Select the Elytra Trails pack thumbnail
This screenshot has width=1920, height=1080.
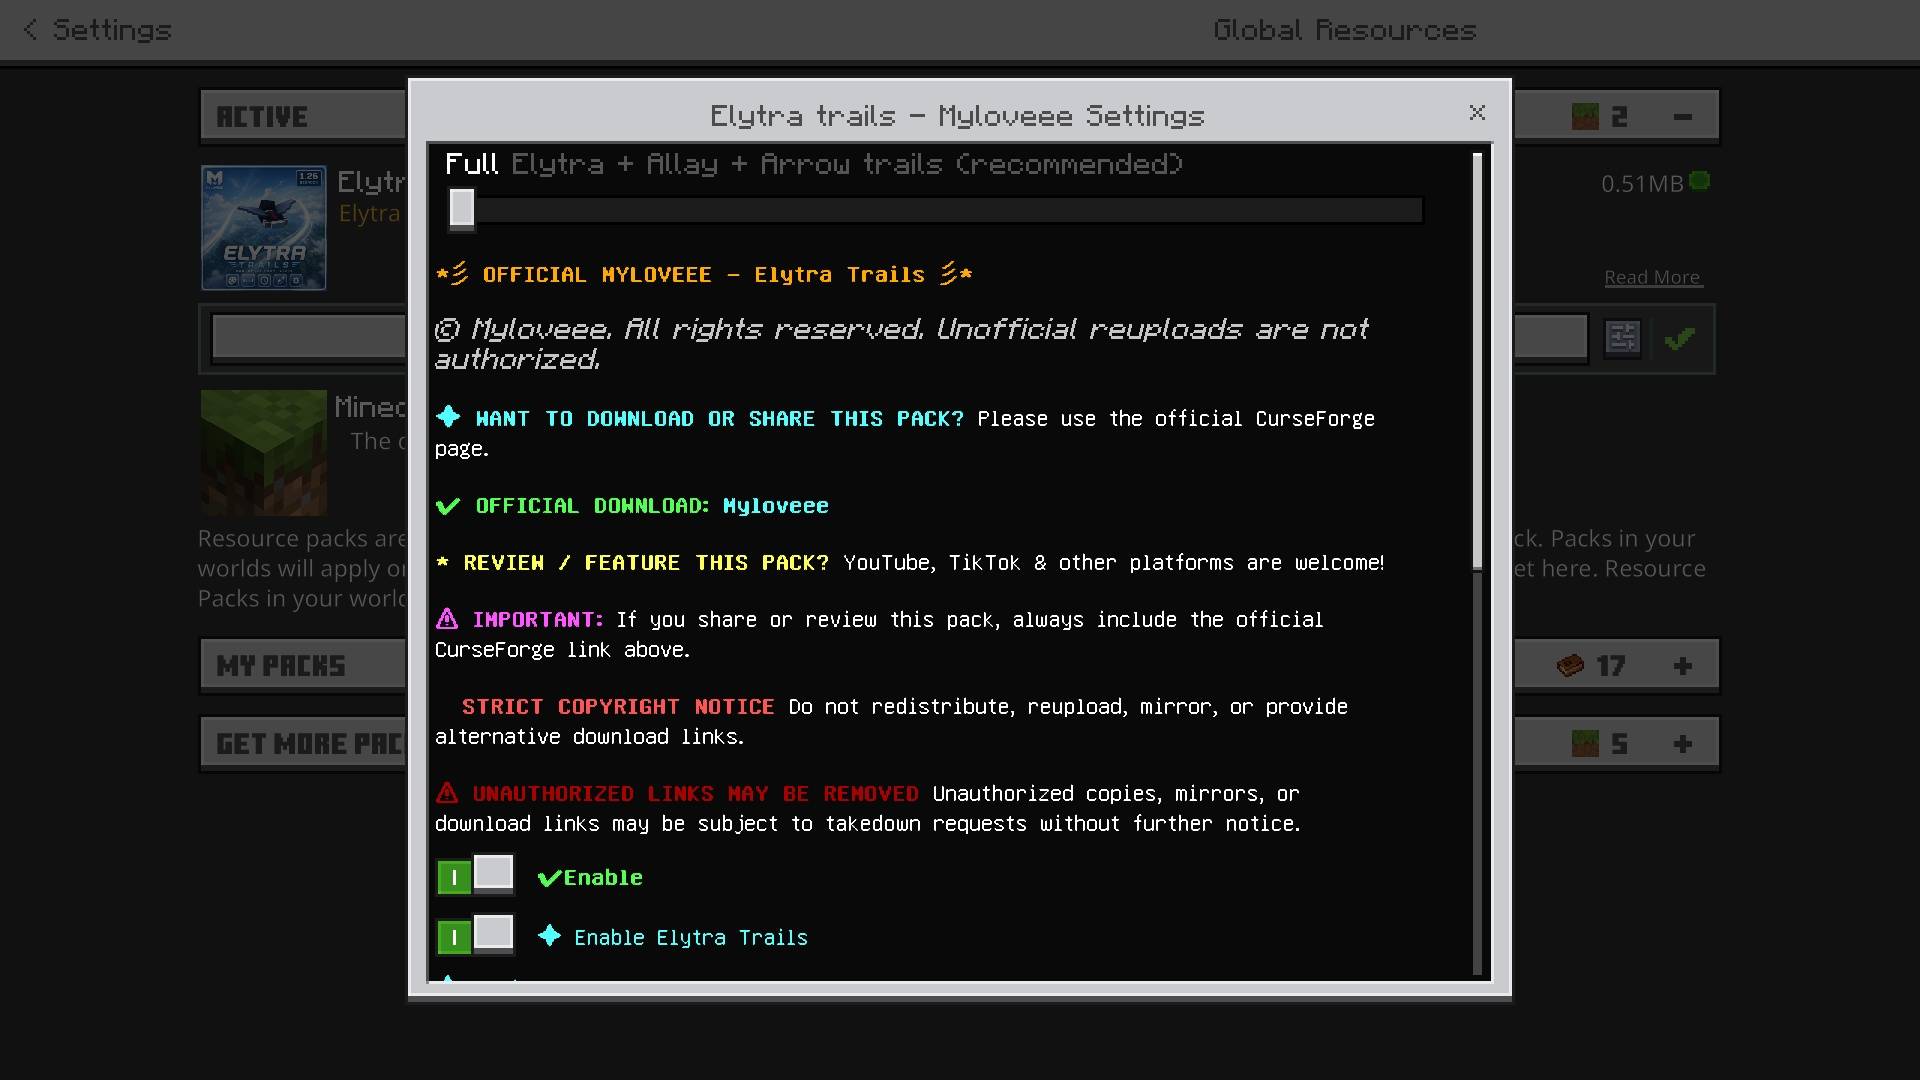tap(264, 228)
